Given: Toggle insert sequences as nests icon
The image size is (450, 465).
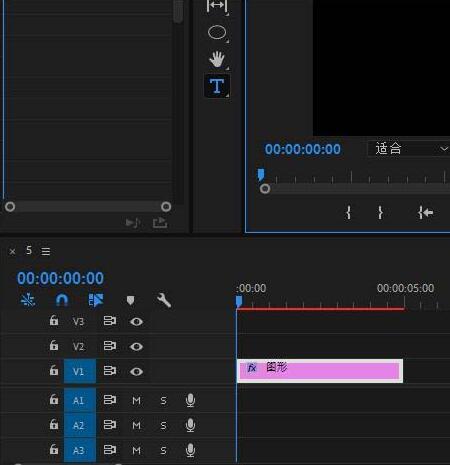Looking at the screenshot, I should (x=28, y=300).
